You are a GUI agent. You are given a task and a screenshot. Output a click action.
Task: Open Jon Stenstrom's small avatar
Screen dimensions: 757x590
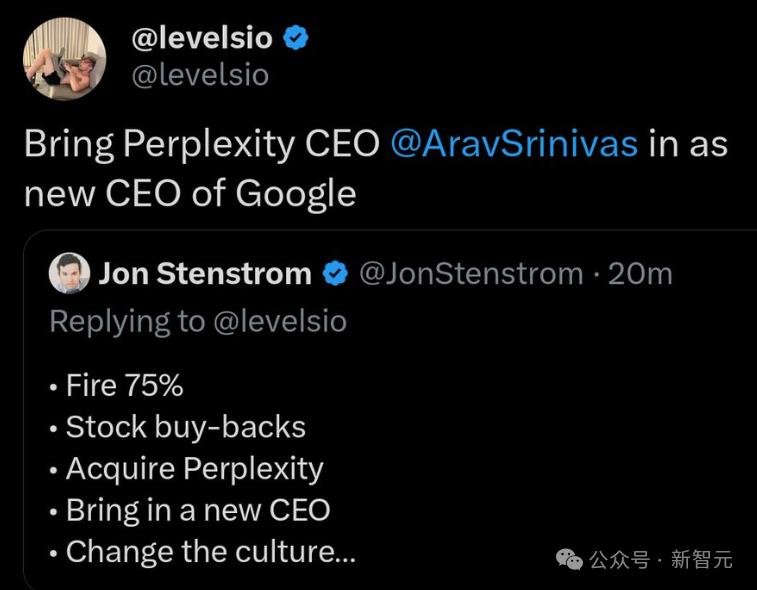click(69, 273)
